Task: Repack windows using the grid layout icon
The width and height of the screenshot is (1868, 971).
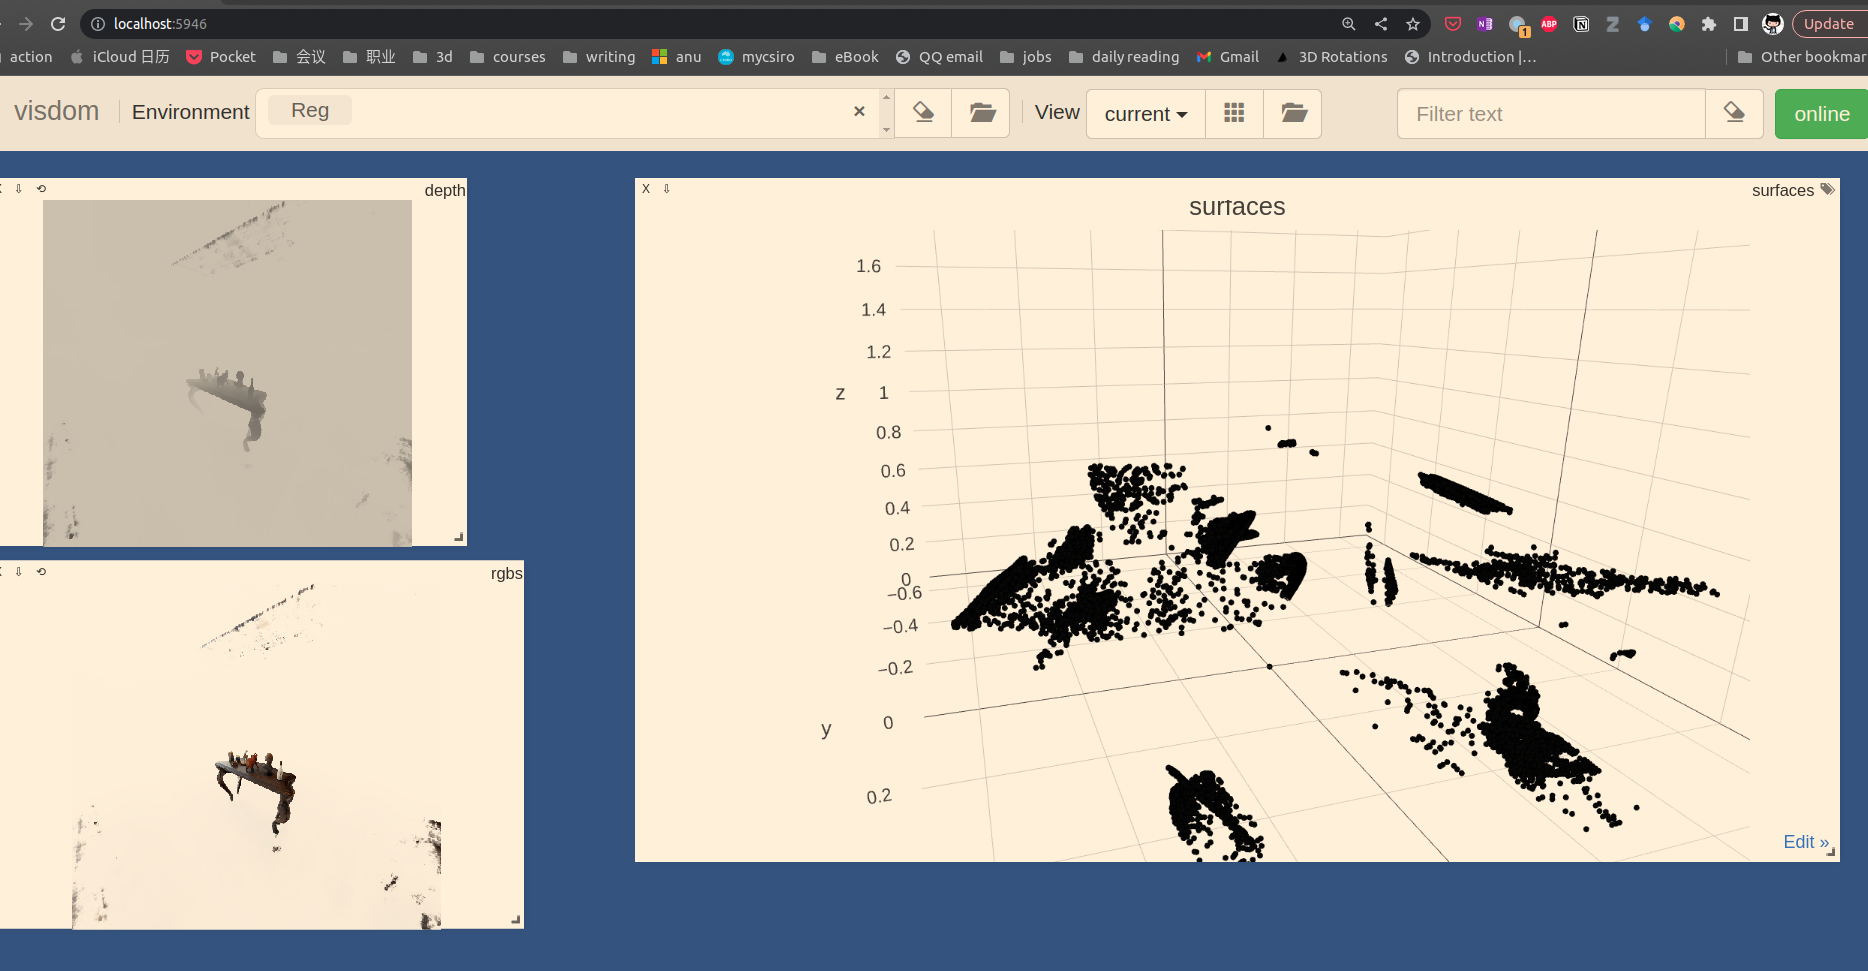Action: (1234, 113)
